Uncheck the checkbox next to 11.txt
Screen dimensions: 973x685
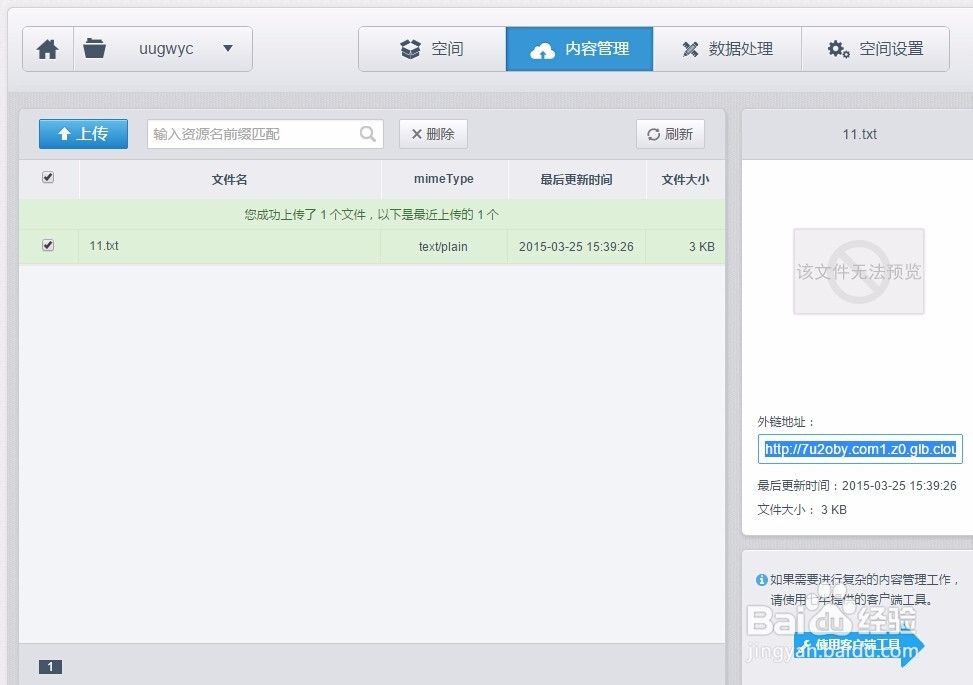(47, 245)
